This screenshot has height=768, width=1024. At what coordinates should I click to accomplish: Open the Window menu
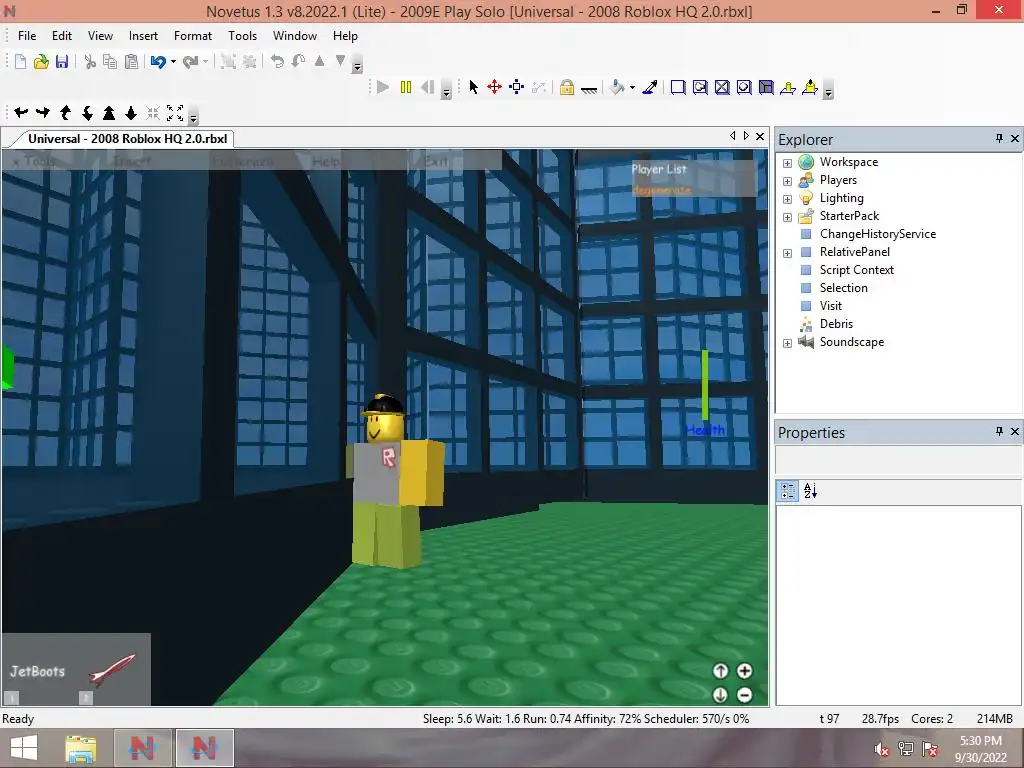click(x=295, y=36)
